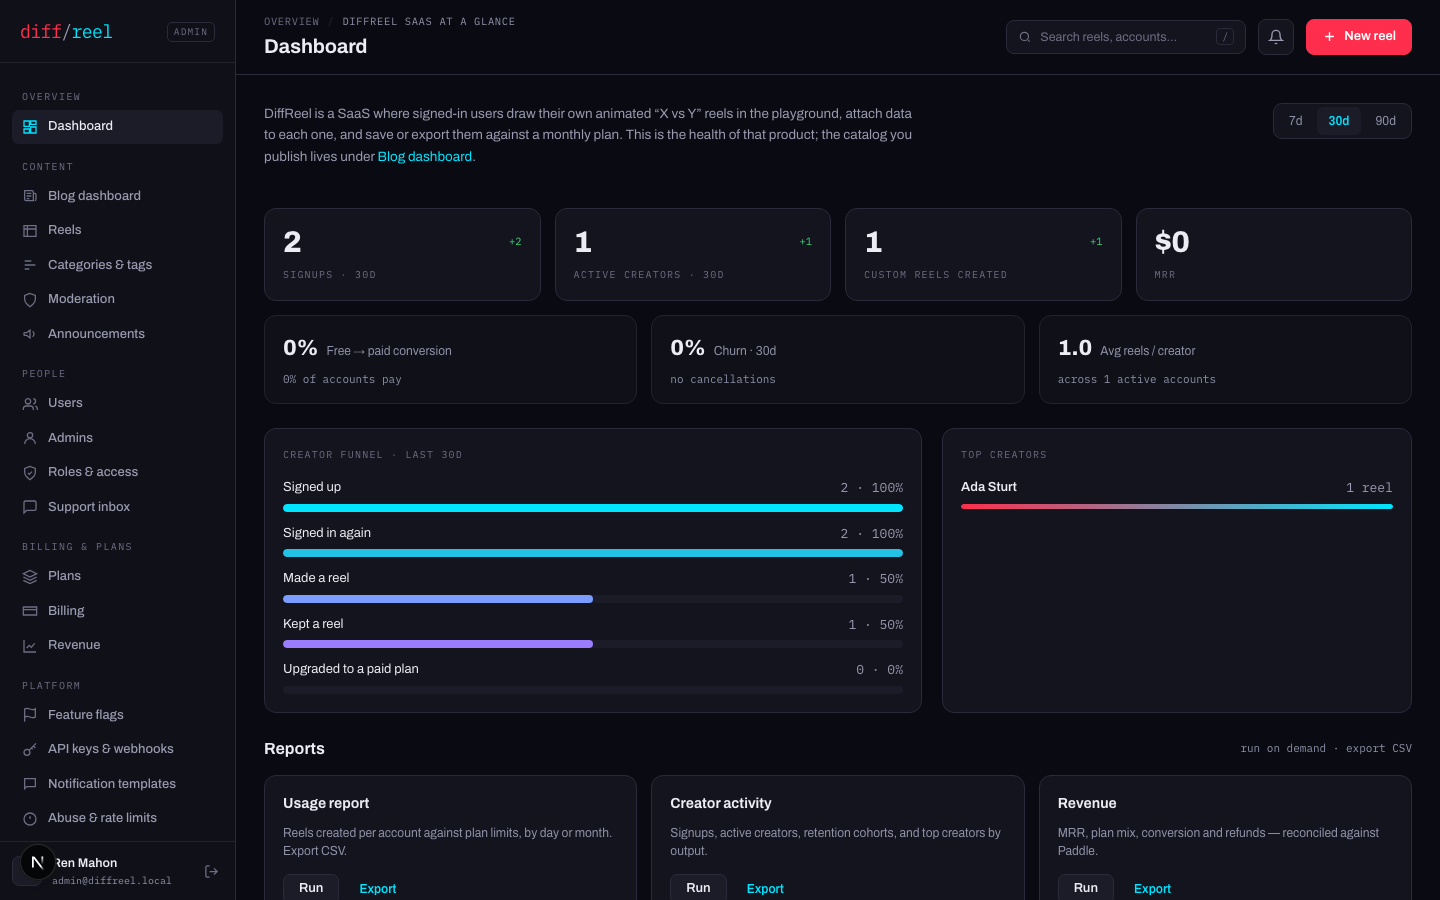Click the Made a reel funnel bar
This screenshot has height=900, width=1440.
point(593,599)
